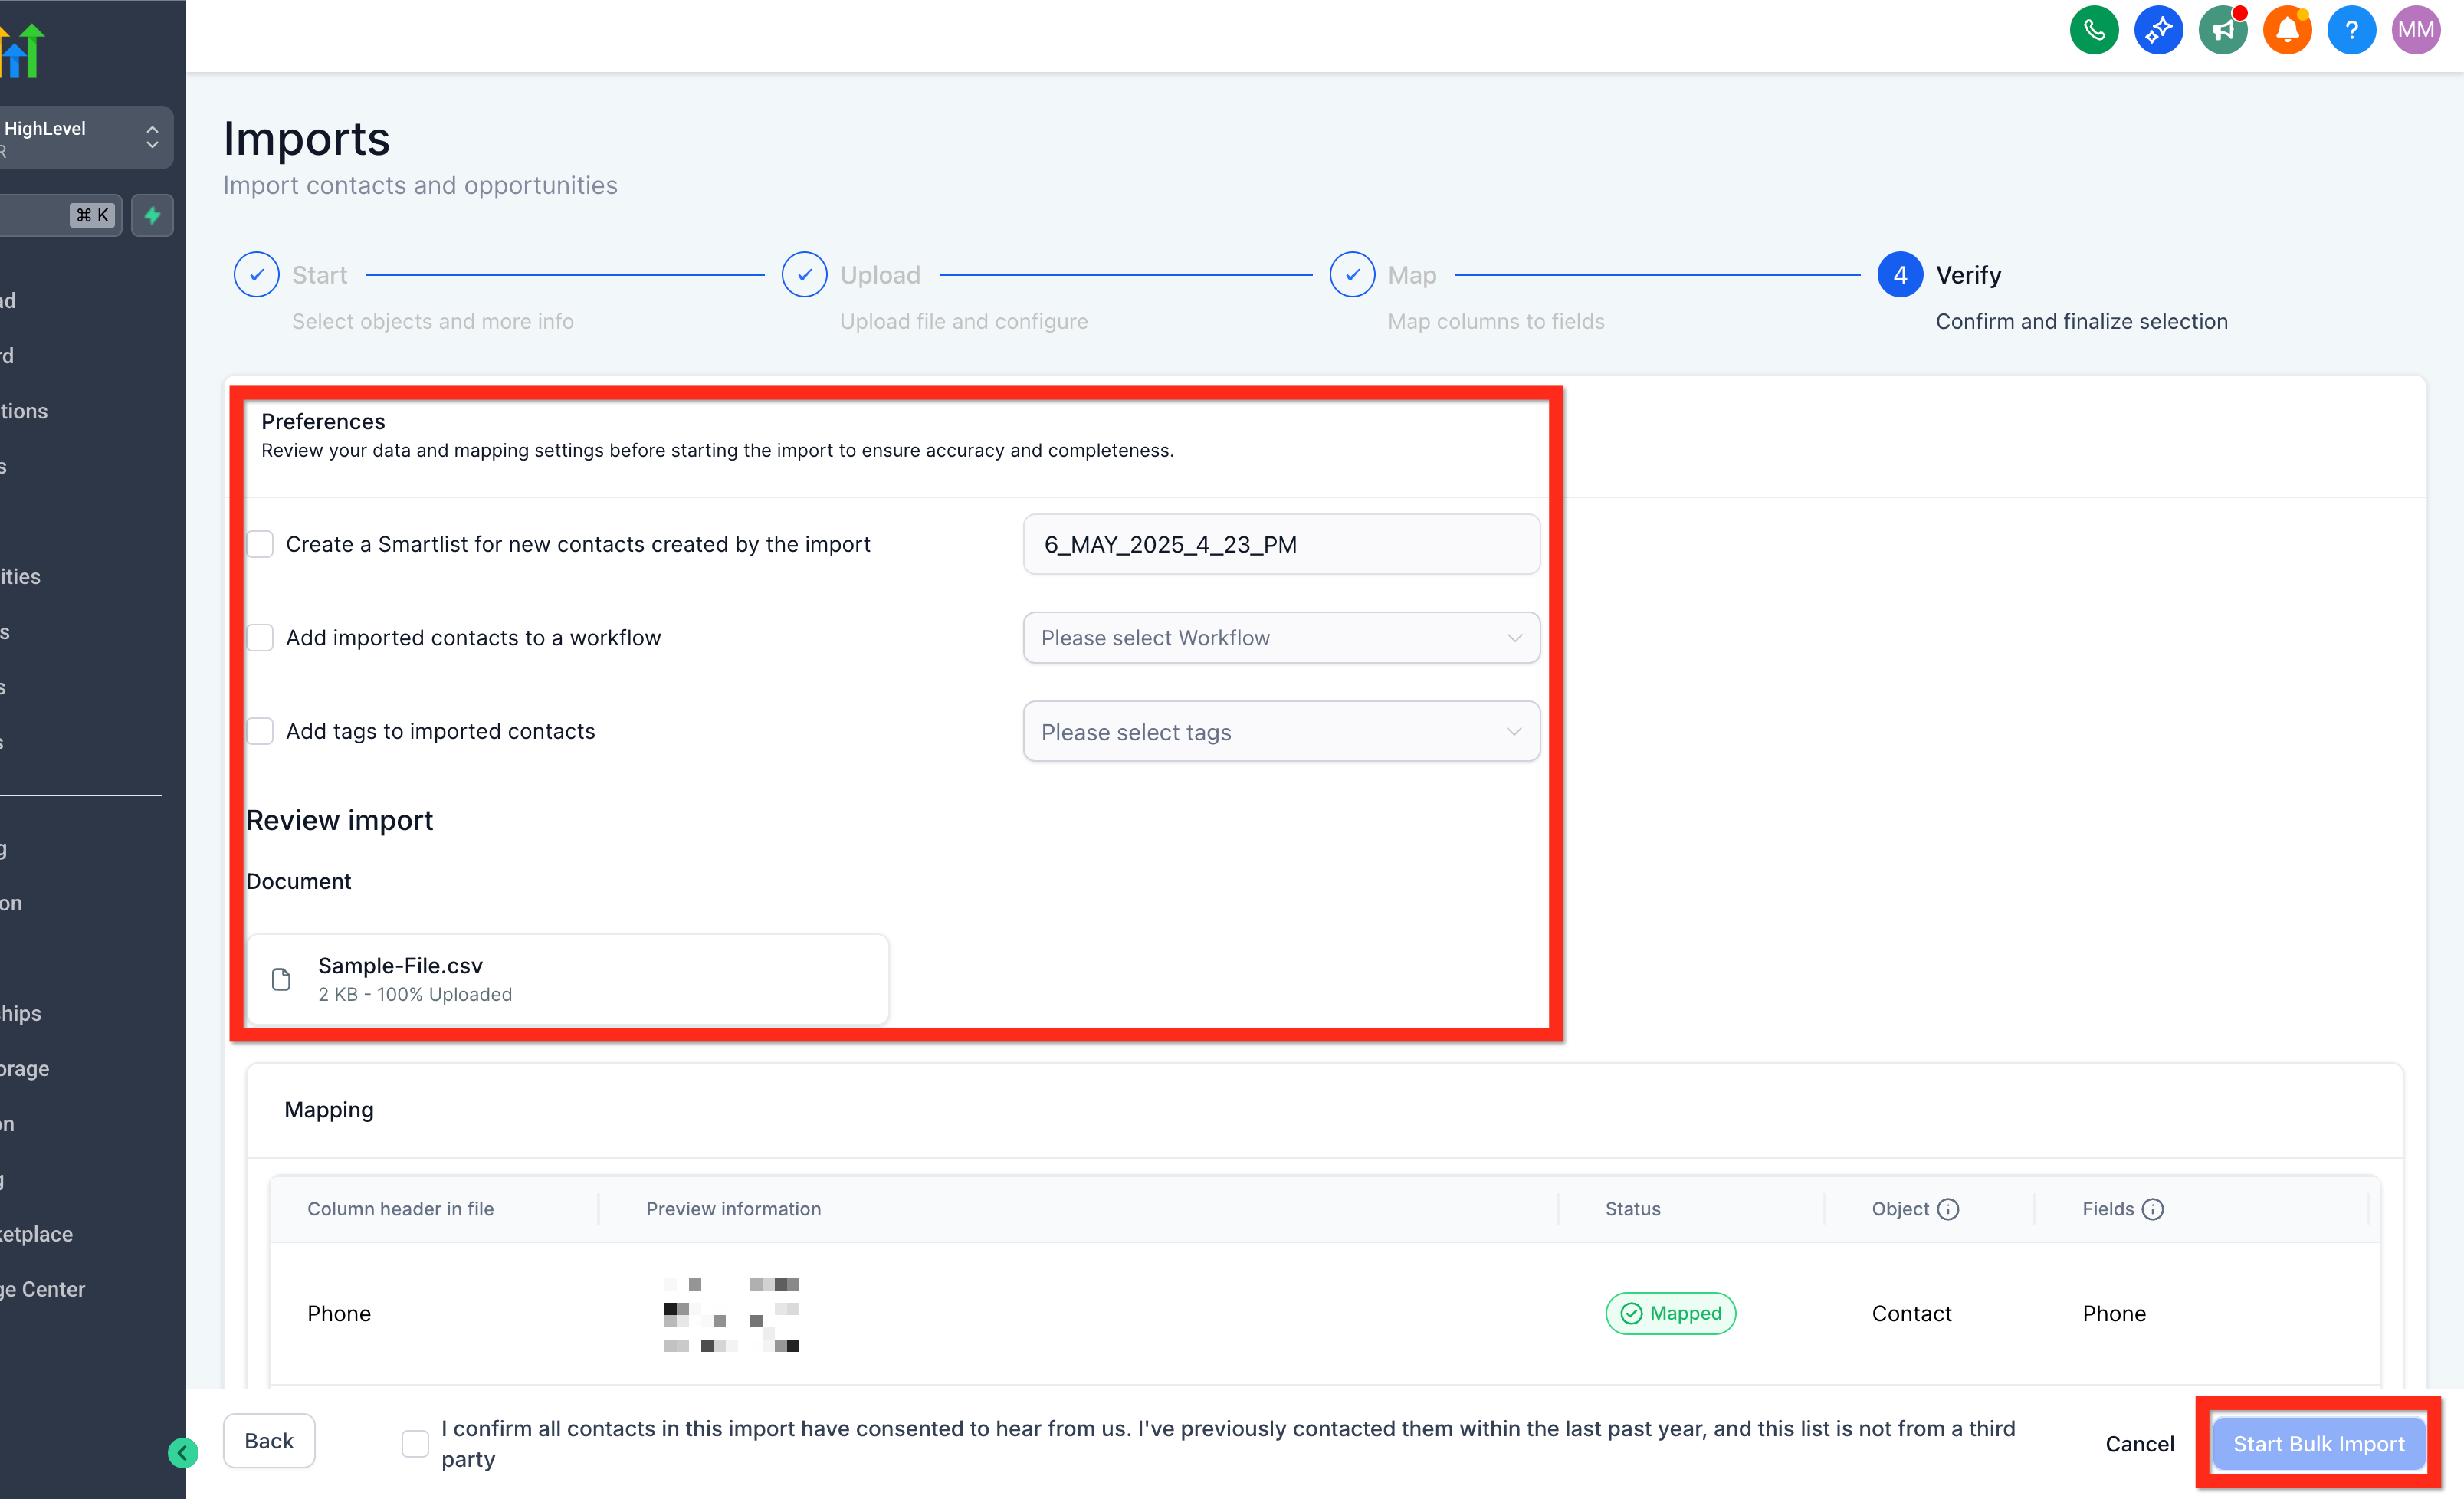Click the info icon next to Object
The image size is (2464, 1499).
(1948, 1209)
